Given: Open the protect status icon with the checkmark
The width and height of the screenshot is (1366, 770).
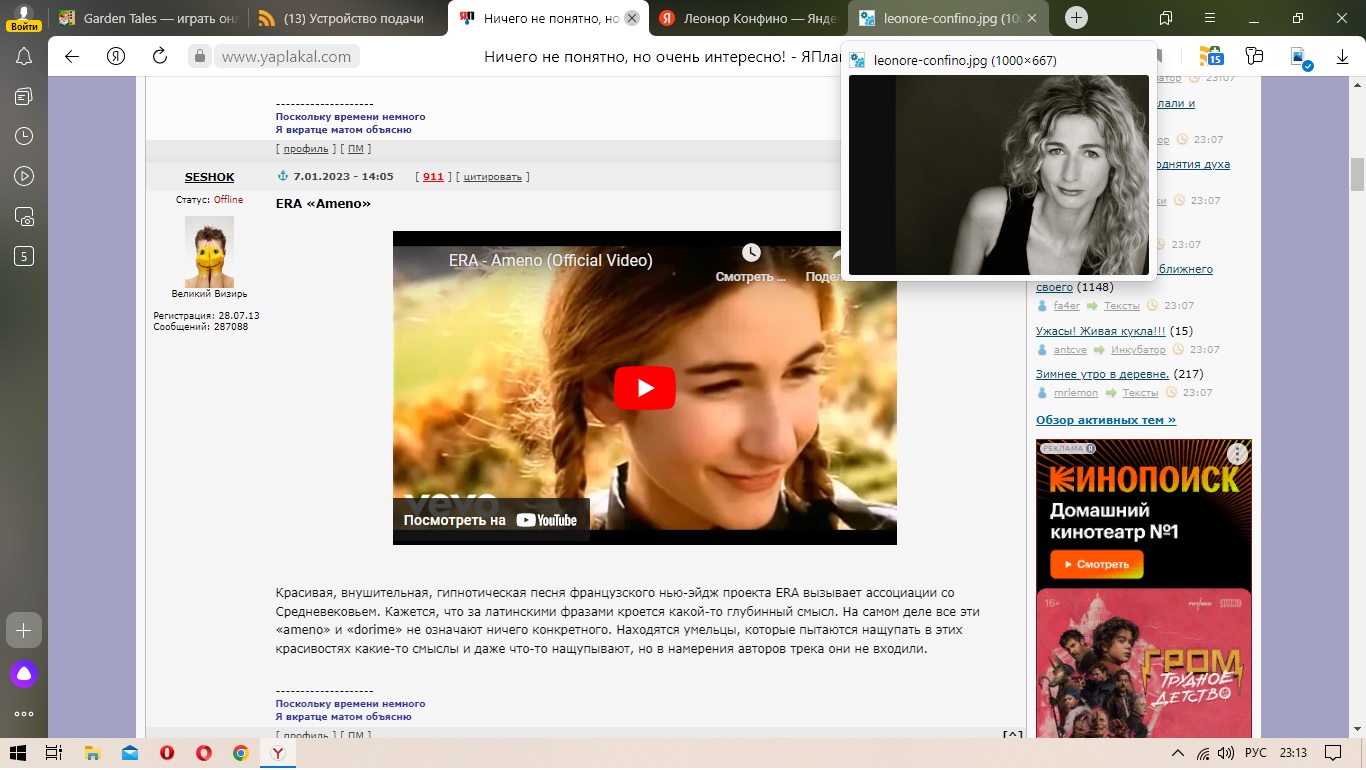Looking at the screenshot, I should [1300, 58].
